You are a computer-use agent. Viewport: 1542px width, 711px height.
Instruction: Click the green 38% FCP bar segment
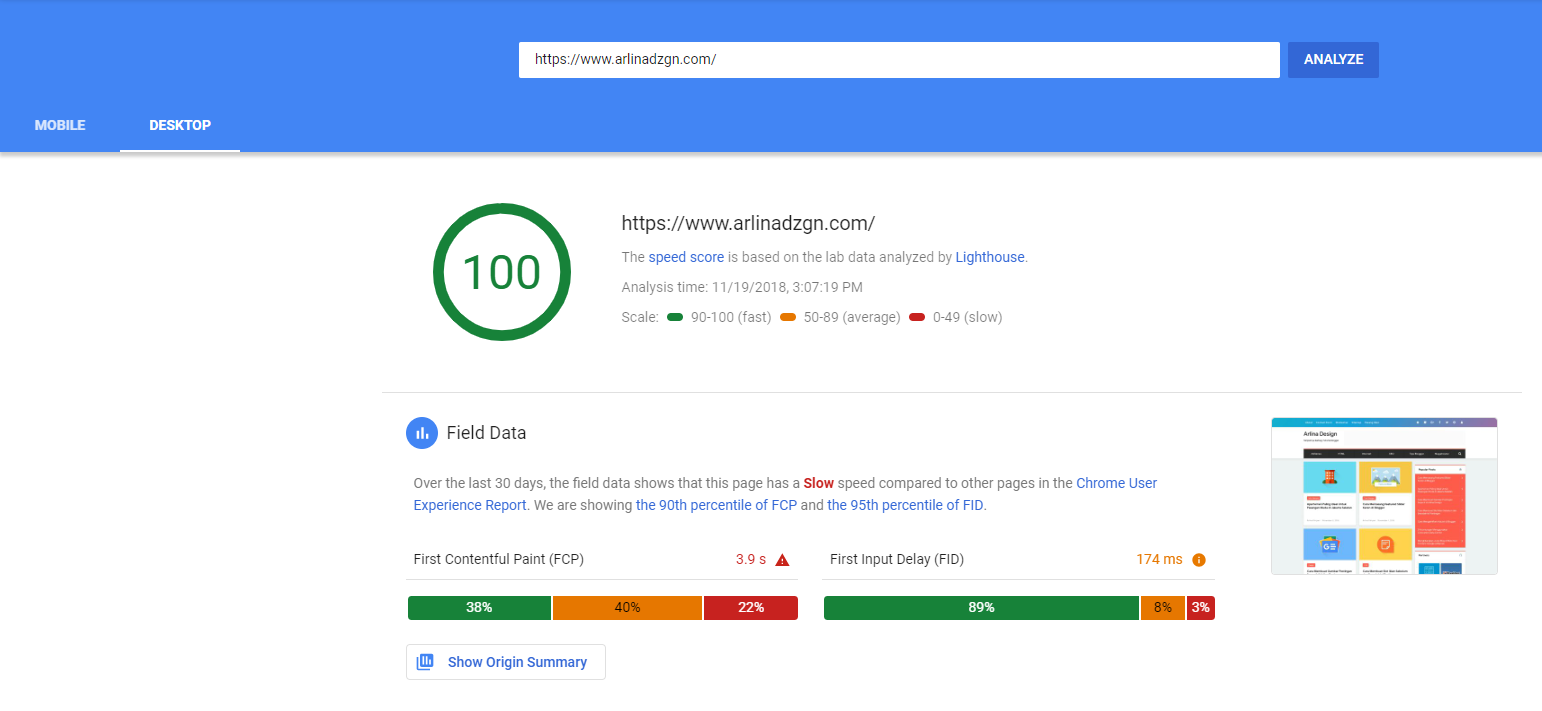point(479,608)
